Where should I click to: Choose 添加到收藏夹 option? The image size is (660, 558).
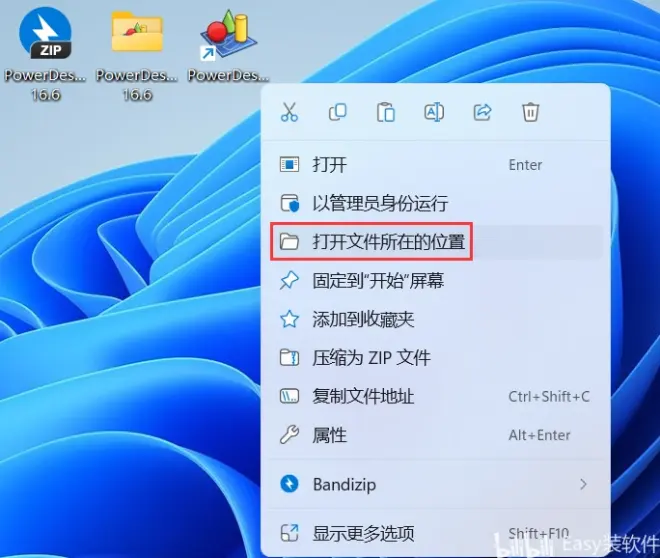(436, 319)
